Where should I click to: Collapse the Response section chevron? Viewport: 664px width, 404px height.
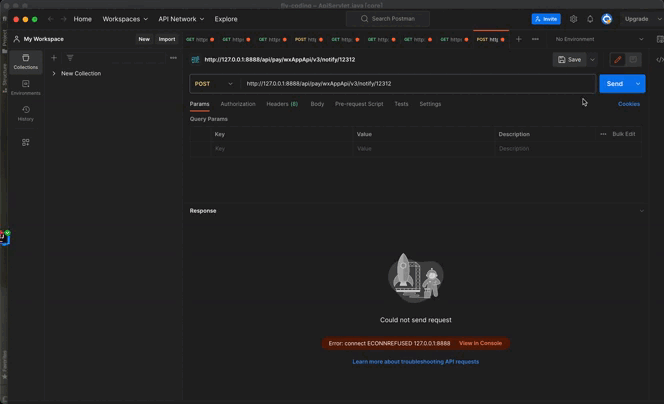pos(642,211)
